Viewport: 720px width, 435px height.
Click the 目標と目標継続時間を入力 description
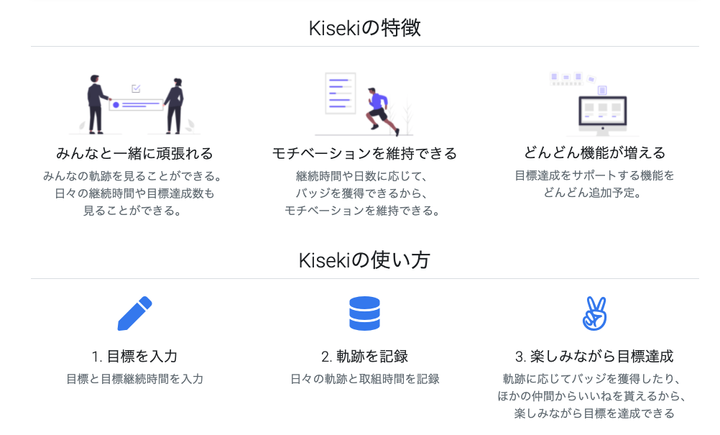[x=134, y=379]
